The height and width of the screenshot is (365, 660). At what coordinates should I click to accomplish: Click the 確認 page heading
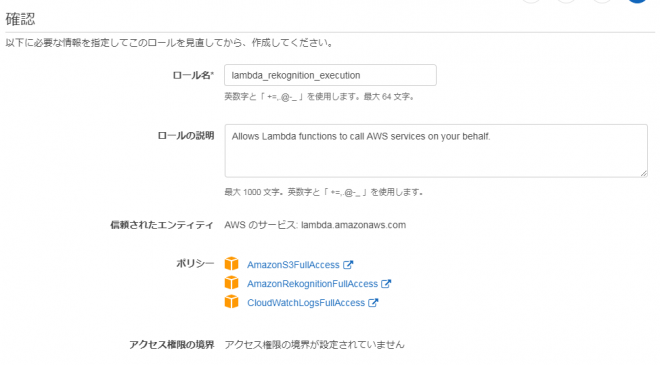point(20,19)
